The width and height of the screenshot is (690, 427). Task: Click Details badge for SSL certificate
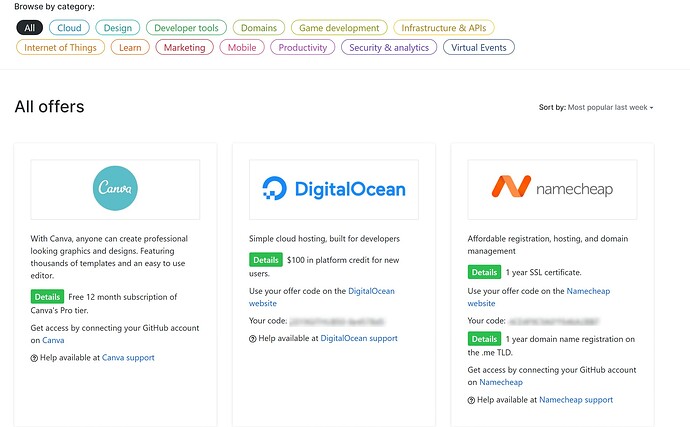coord(484,272)
